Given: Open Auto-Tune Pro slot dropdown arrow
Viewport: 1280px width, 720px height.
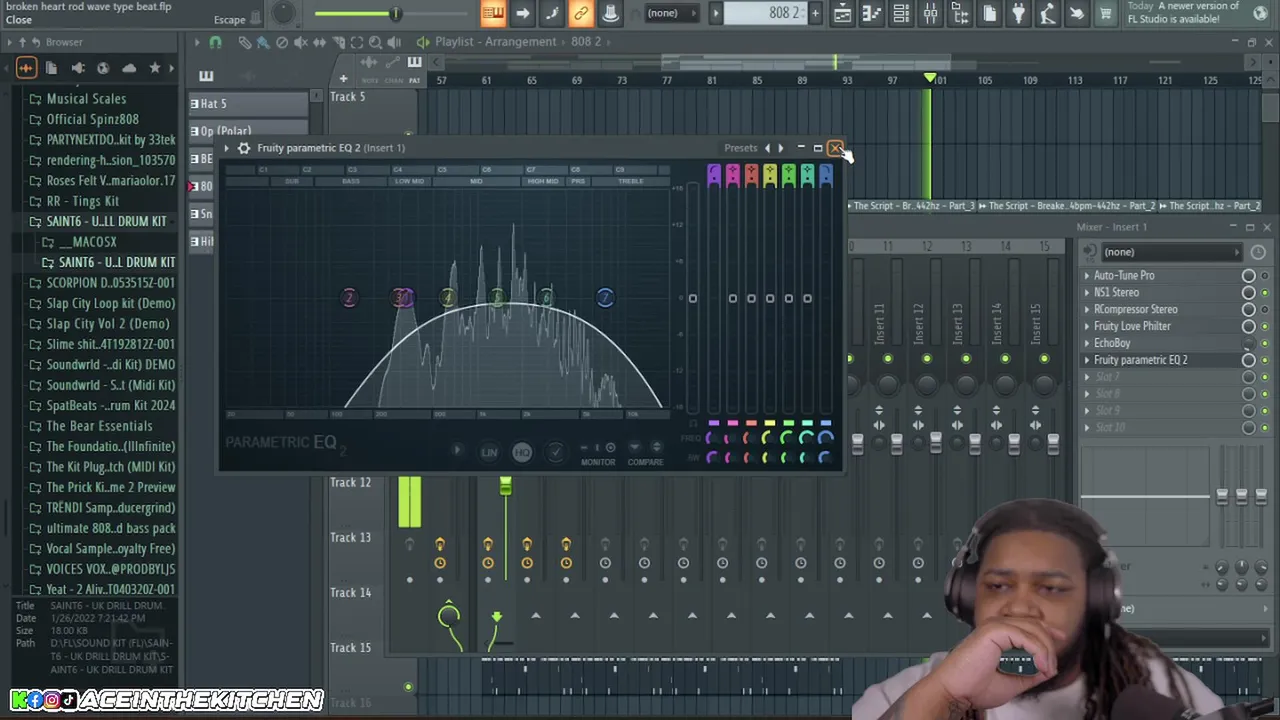Looking at the screenshot, I should [1087, 276].
